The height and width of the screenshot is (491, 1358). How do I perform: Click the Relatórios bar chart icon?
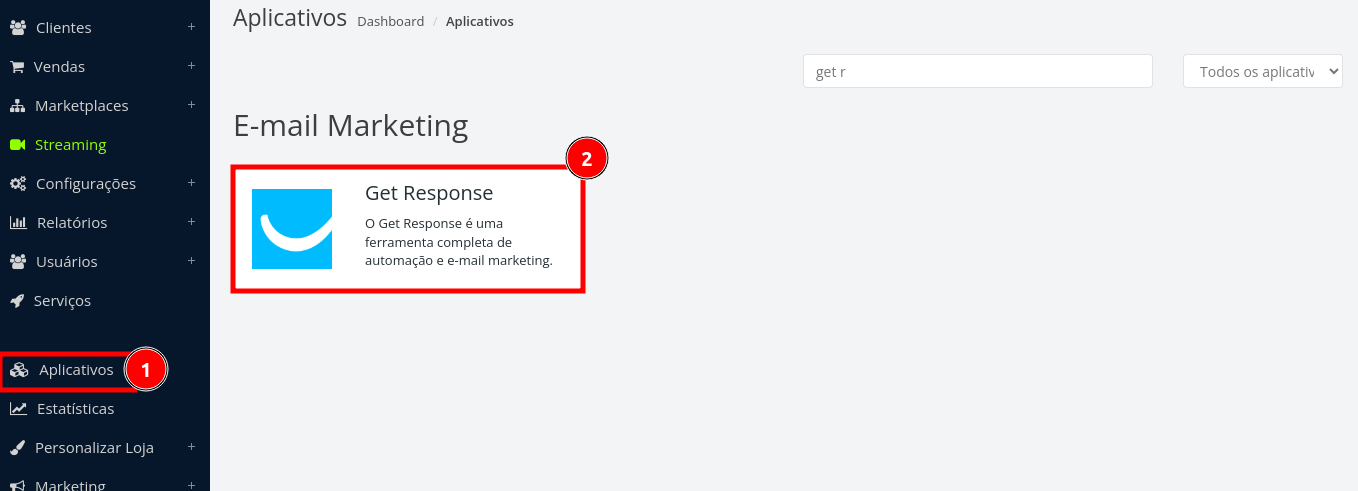[x=17, y=223]
